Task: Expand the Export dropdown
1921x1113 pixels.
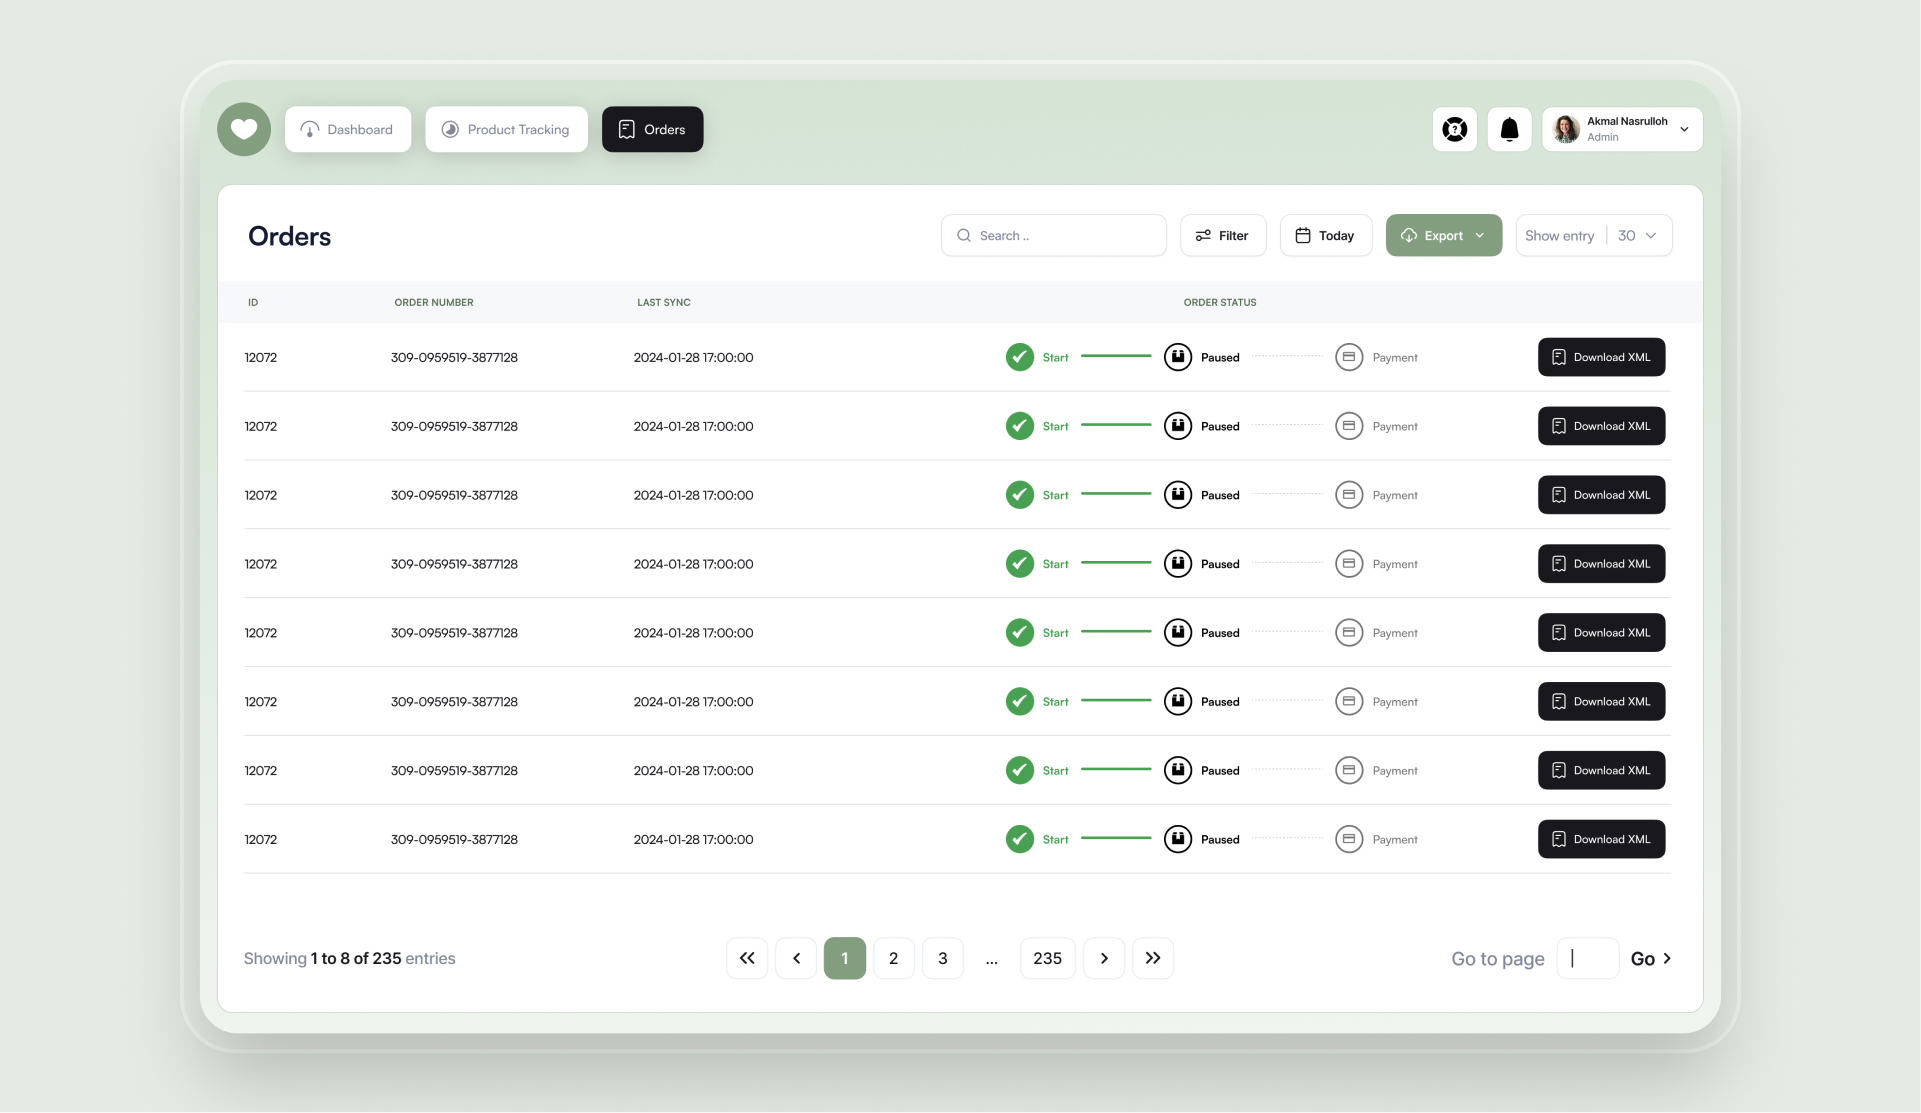Action: tap(1443, 235)
